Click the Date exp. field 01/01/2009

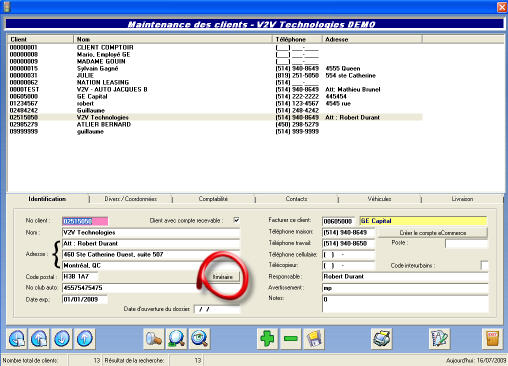coord(85,299)
